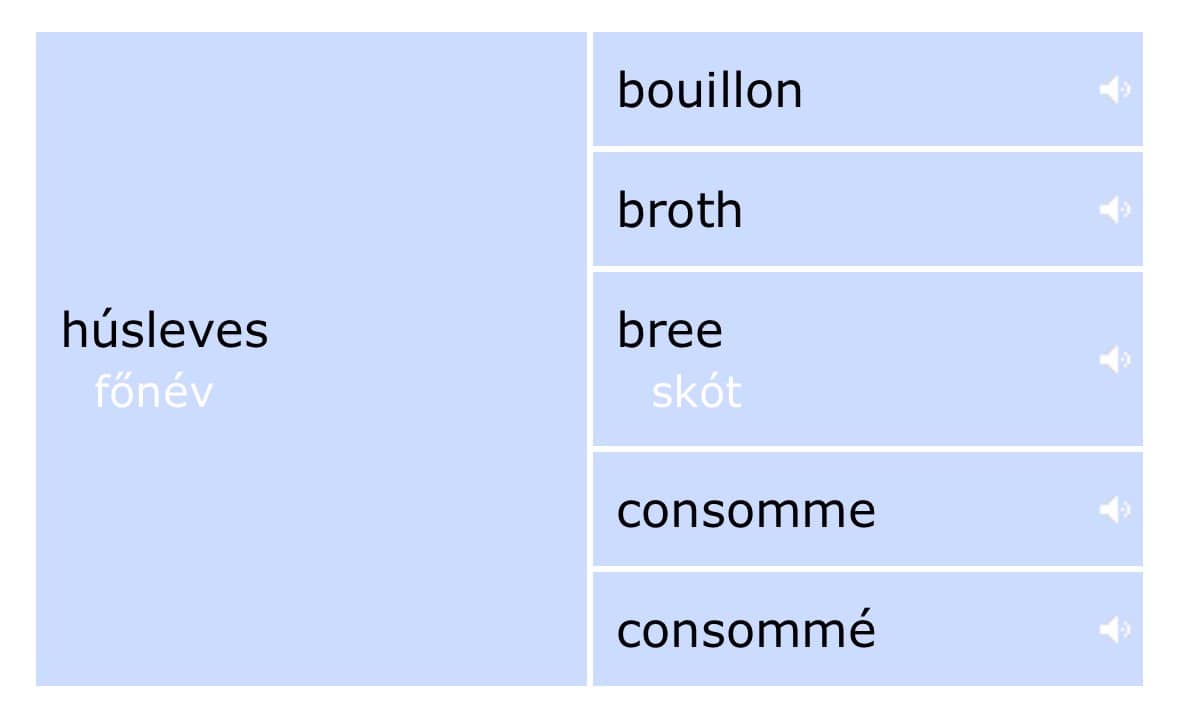
Task: Open the broth translation word
Action: tap(680, 210)
